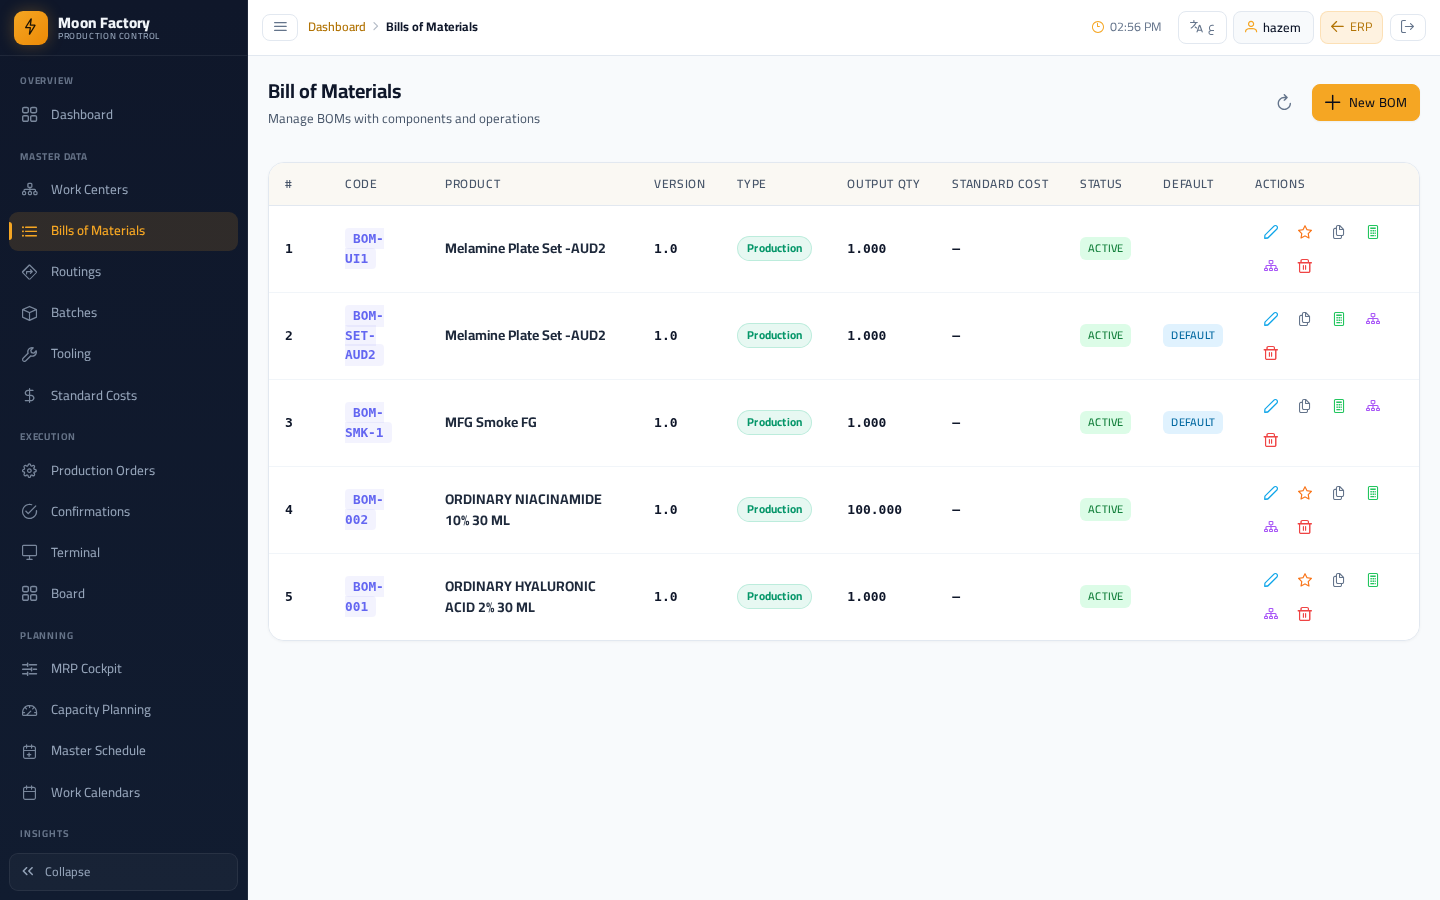Collapse the sidebar navigation
The width and height of the screenshot is (1440, 900).
[123, 872]
